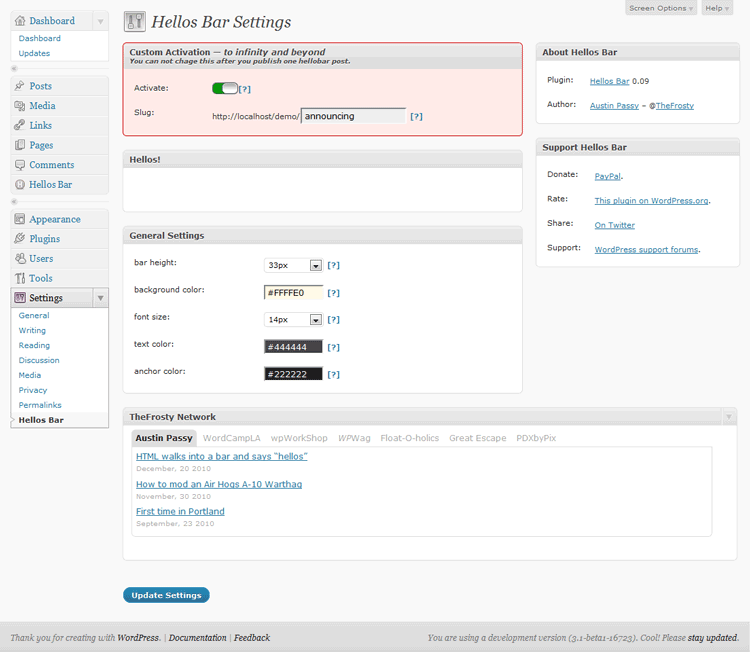Collapse TheFrosty Network panel arrow
This screenshot has width=750, height=652.
point(728,417)
